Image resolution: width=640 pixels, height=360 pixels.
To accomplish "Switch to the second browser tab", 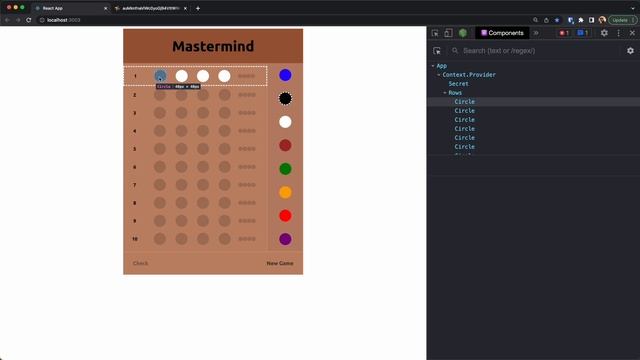I will click(x=150, y=8).
